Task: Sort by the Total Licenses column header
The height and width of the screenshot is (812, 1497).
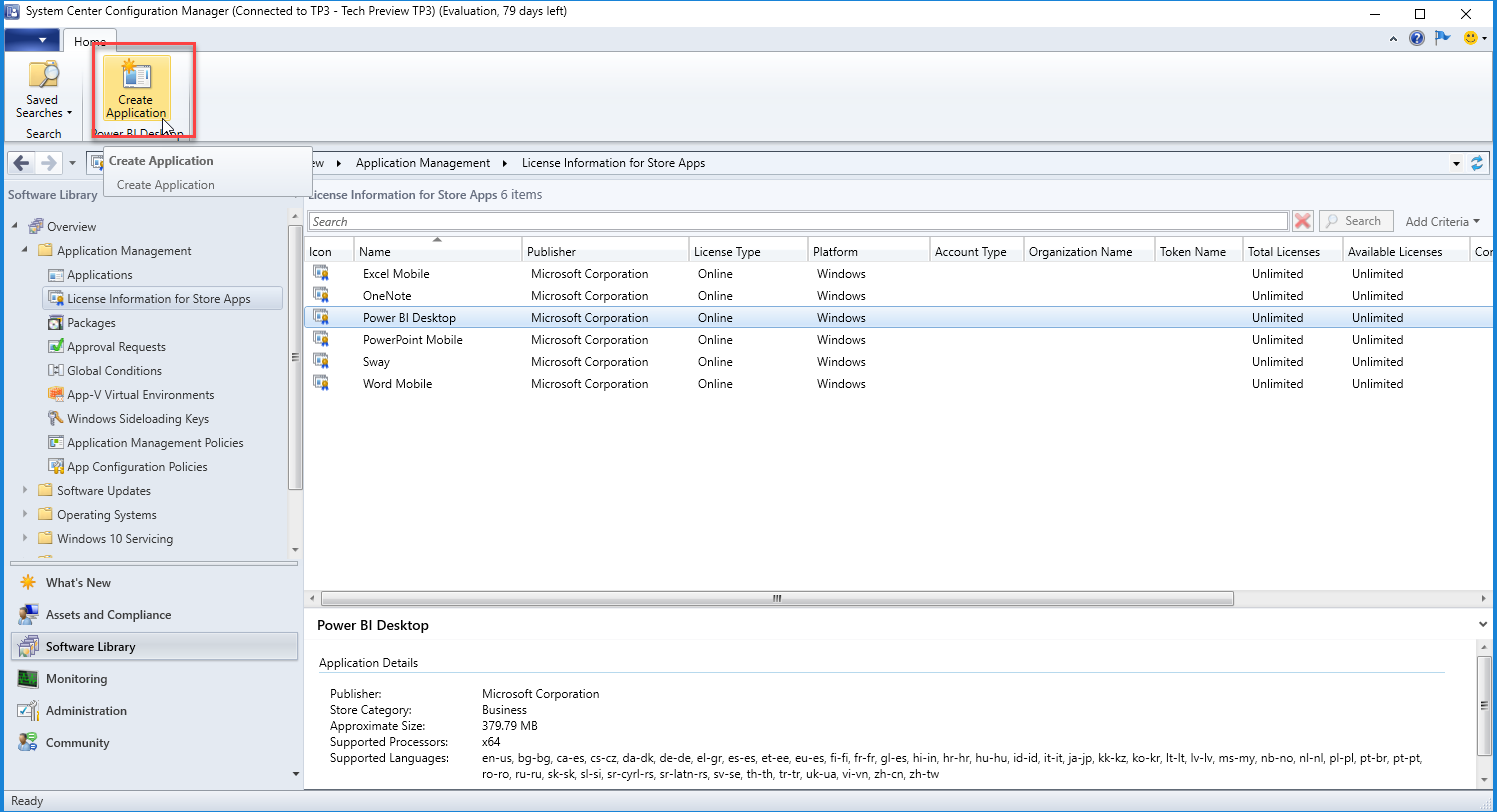Action: [x=1293, y=251]
